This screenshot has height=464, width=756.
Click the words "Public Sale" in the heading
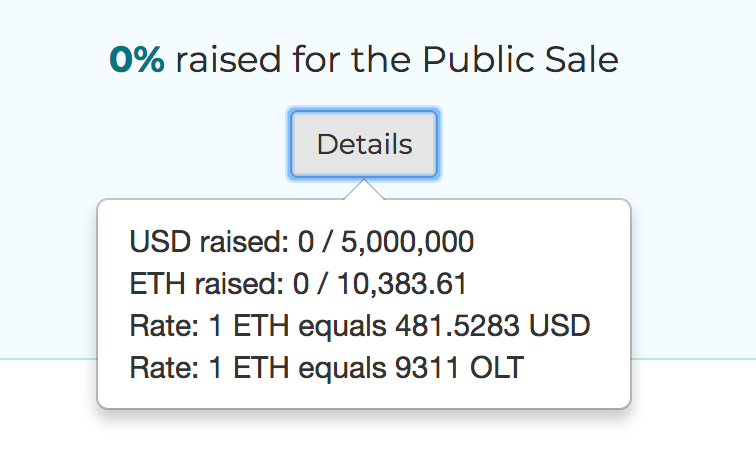pos(519,61)
